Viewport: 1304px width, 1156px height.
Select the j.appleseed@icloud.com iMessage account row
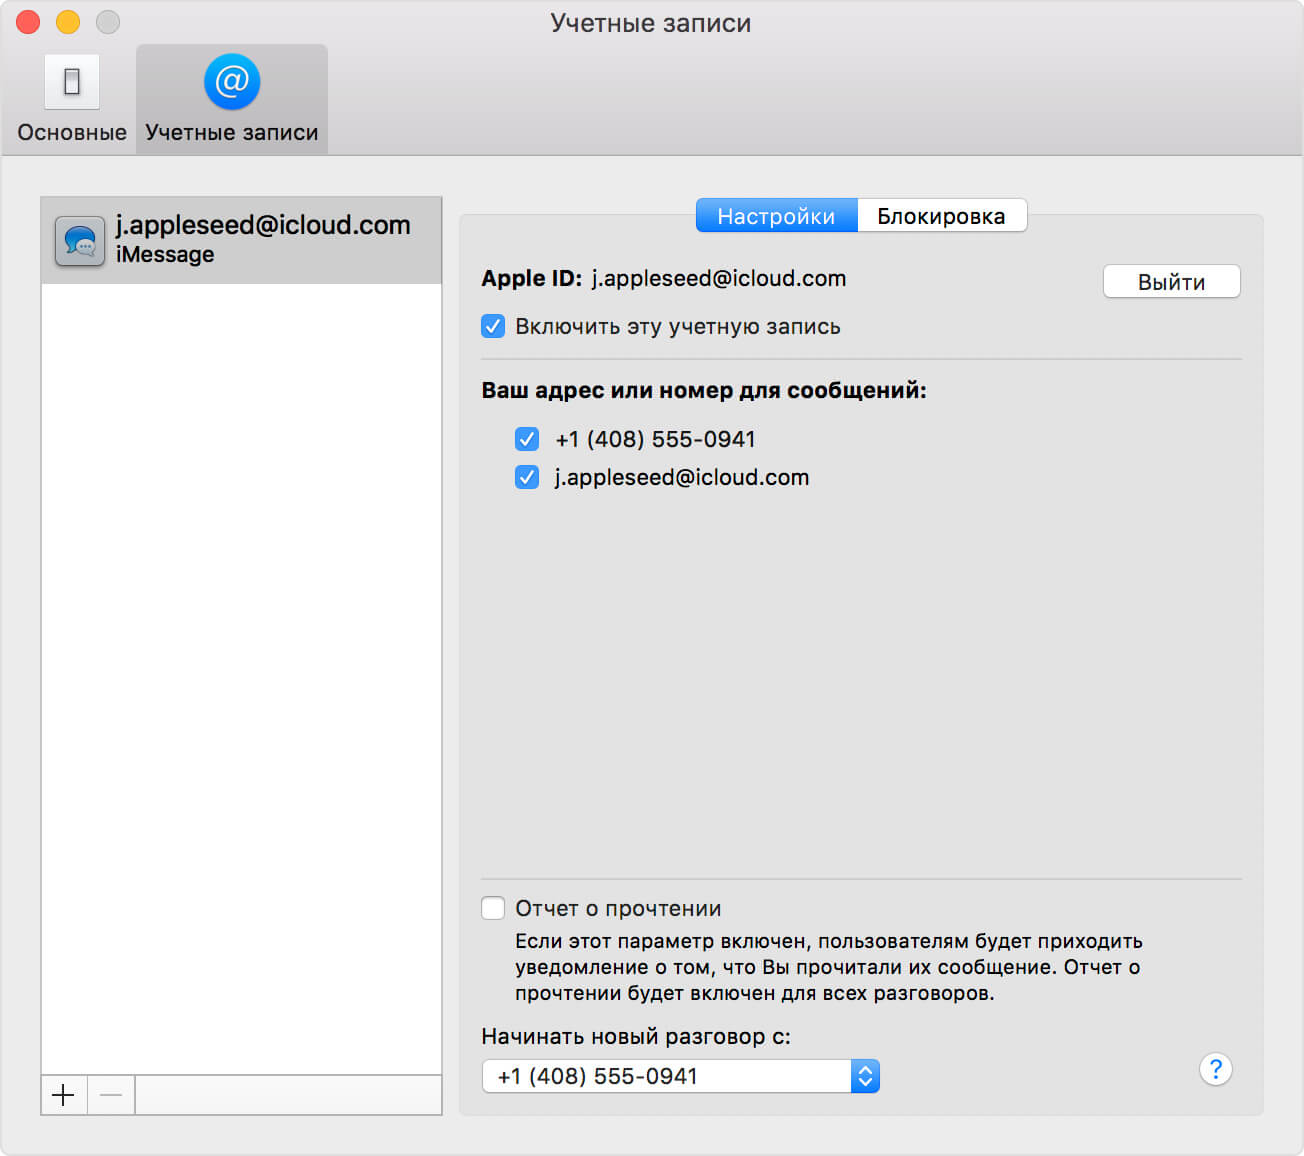241,240
